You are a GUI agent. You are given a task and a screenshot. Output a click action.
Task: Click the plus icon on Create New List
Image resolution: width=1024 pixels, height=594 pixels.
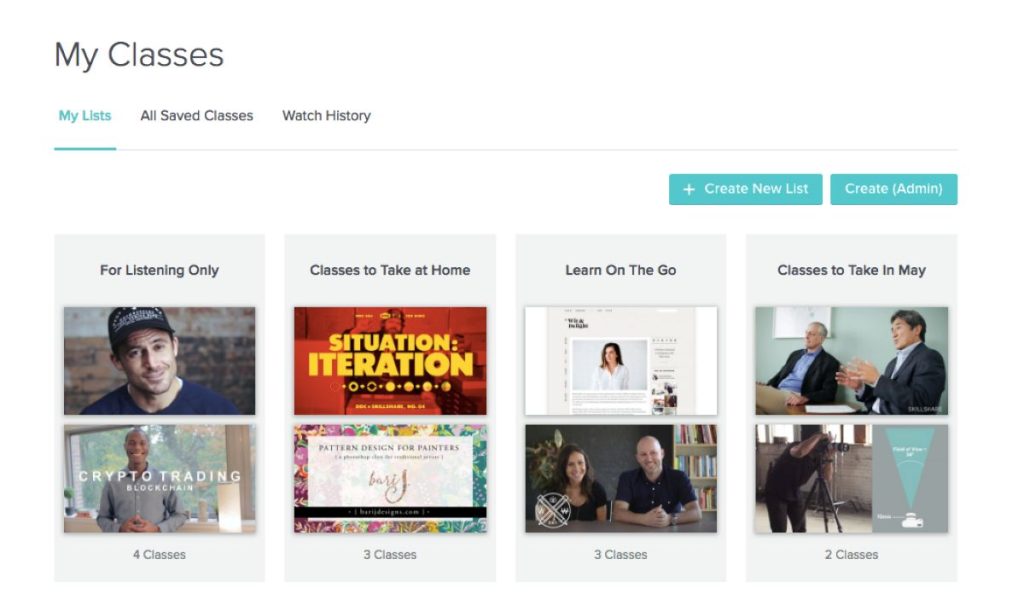coord(690,189)
